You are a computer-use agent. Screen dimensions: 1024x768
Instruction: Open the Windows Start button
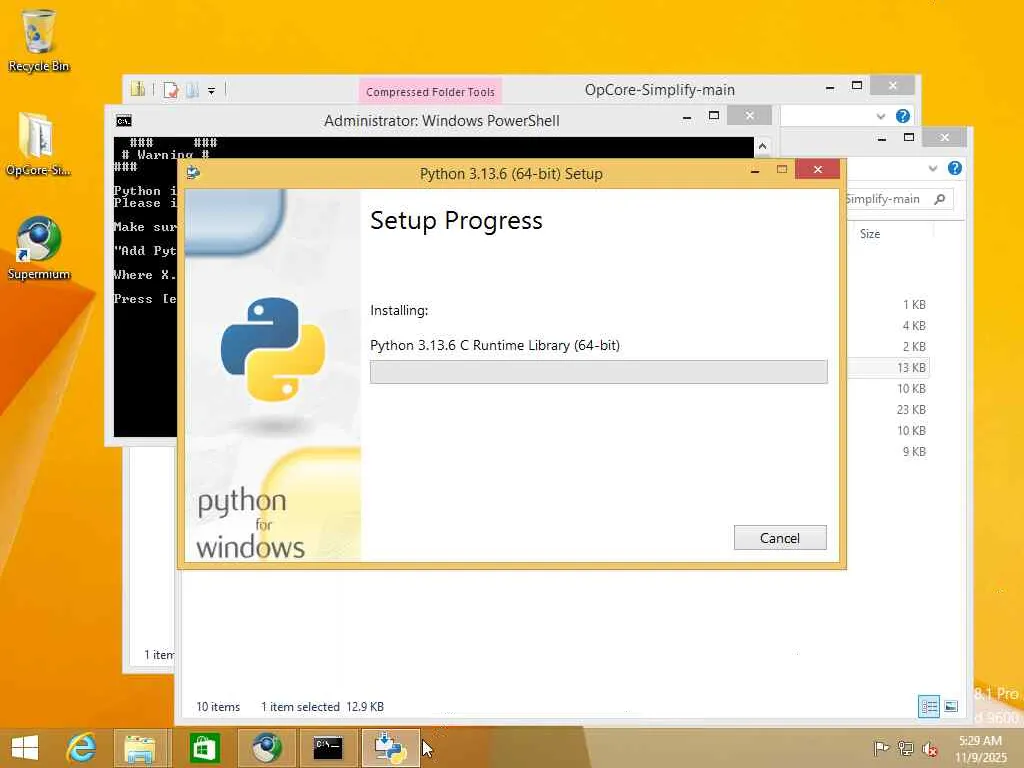pos(25,748)
